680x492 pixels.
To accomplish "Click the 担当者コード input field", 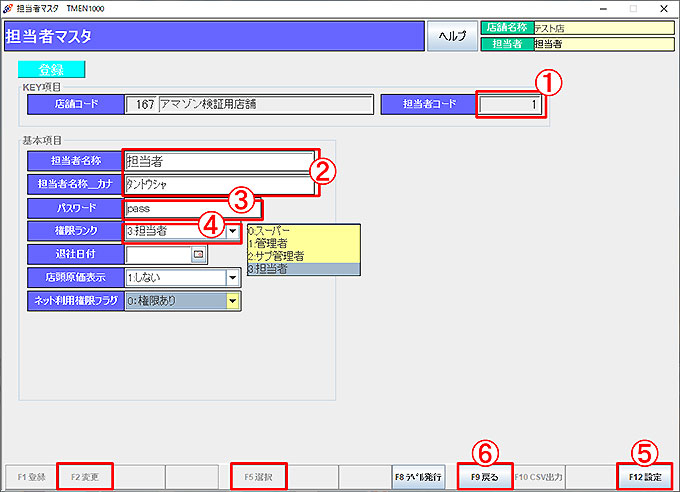I will tap(510, 104).
